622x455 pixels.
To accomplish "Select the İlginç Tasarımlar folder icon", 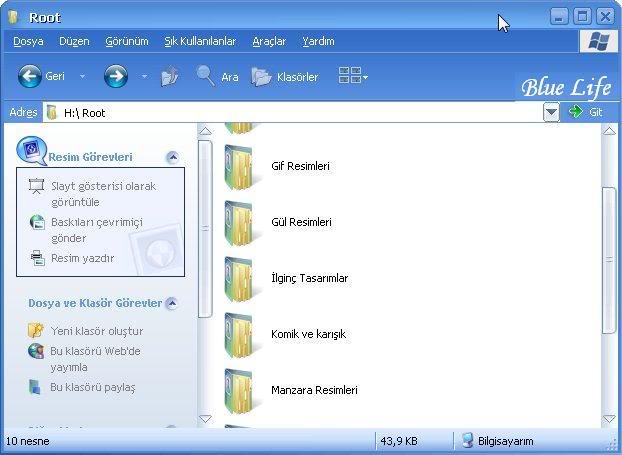I will [x=239, y=278].
